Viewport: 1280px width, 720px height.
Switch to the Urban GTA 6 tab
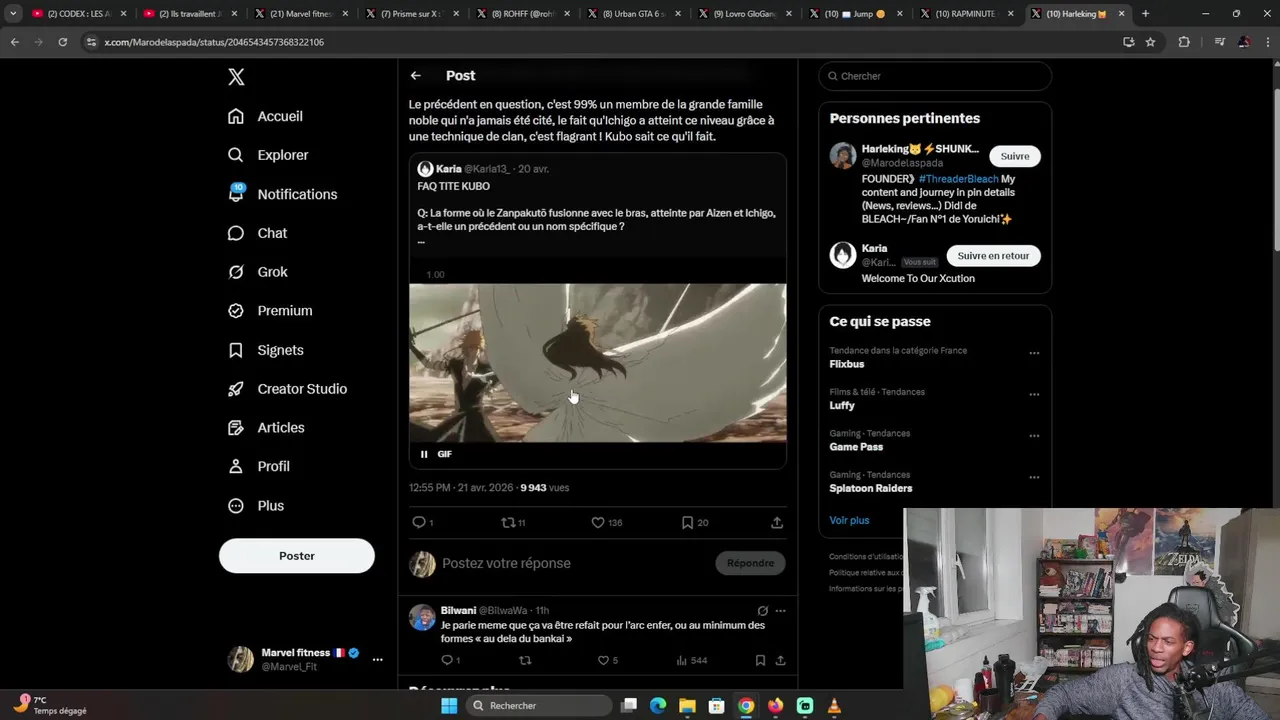[633, 14]
